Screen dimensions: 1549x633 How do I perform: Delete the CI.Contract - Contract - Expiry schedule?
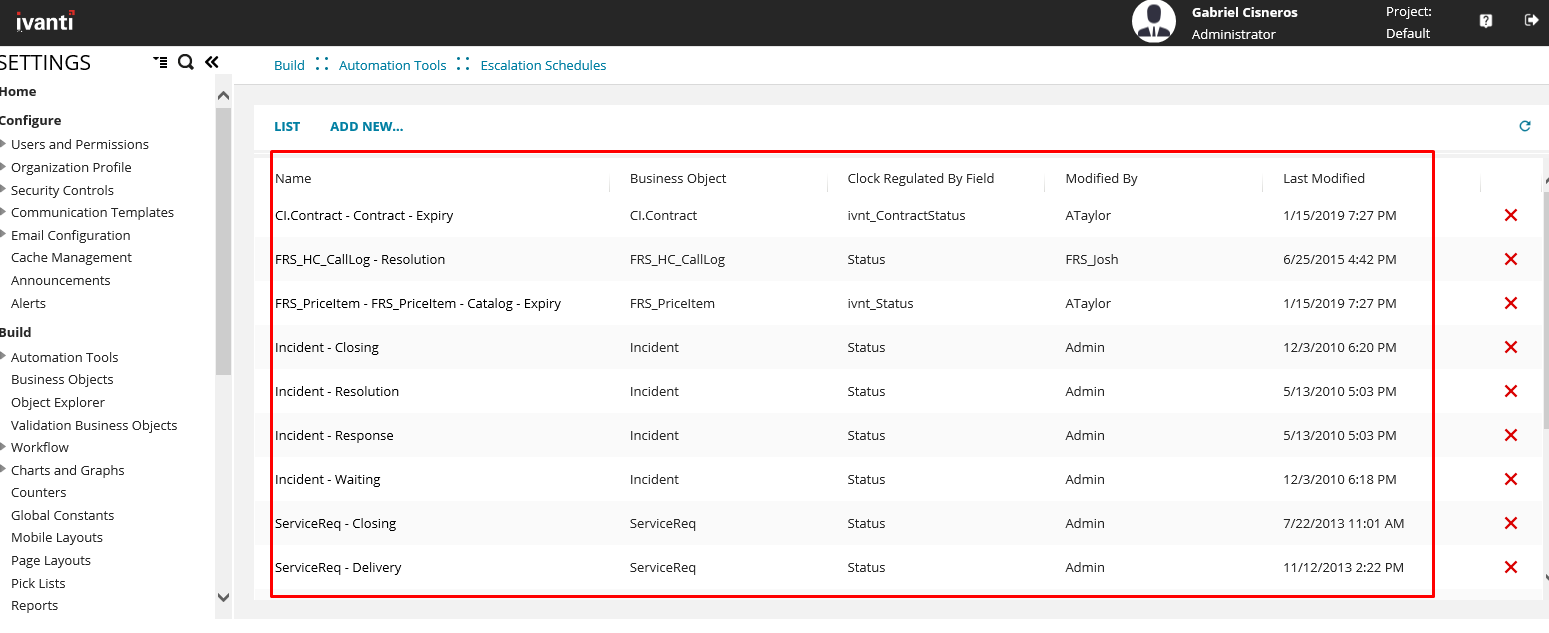[x=1510, y=215]
